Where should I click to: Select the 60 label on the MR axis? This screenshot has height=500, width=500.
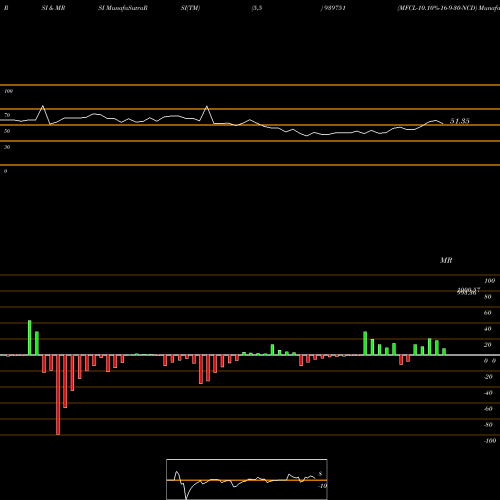tap(488, 313)
